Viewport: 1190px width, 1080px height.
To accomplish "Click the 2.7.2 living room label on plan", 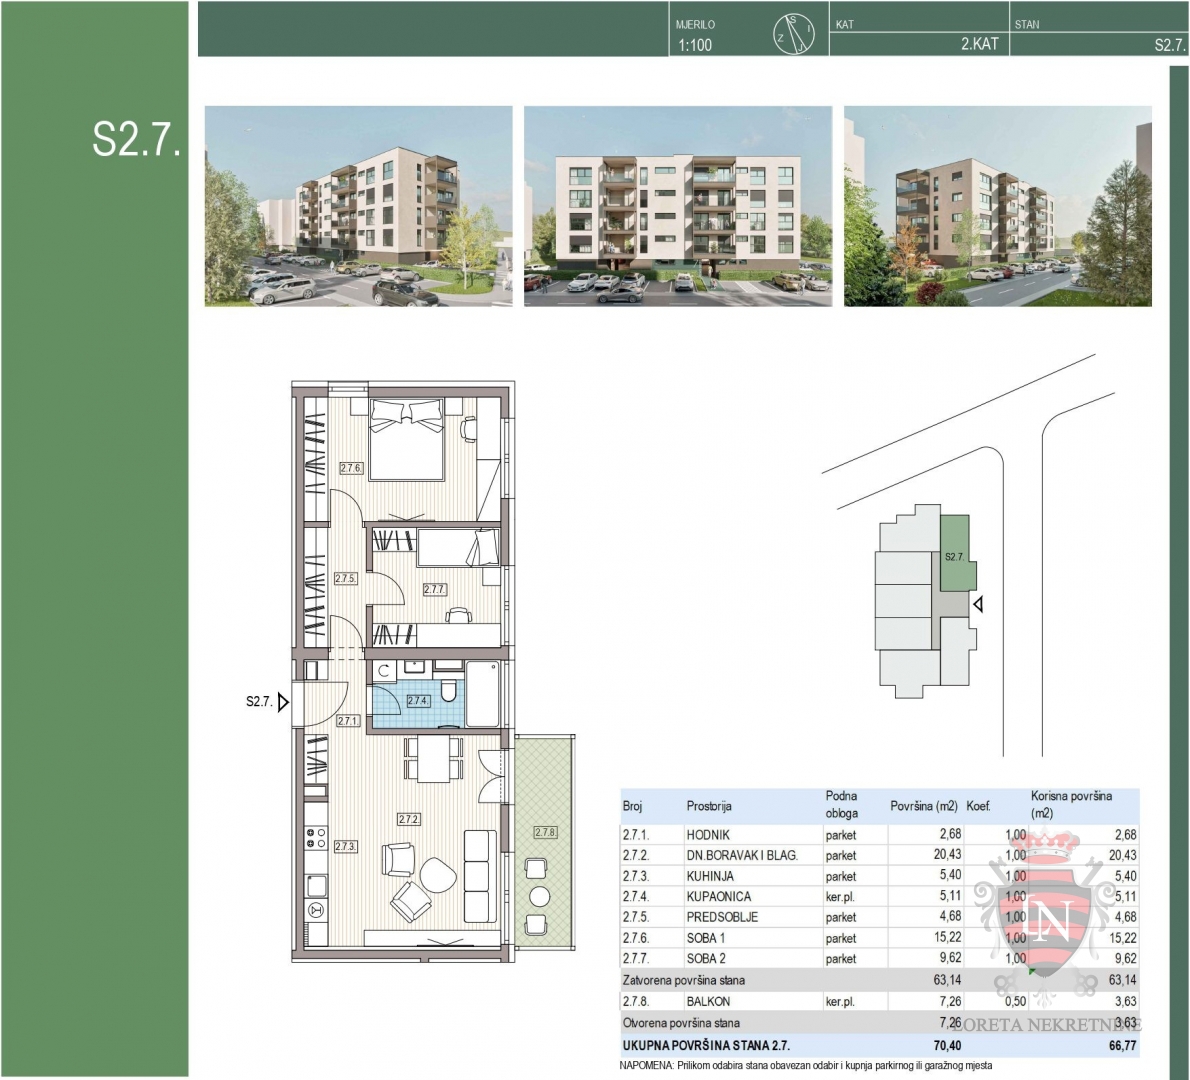I will (x=408, y=819).
